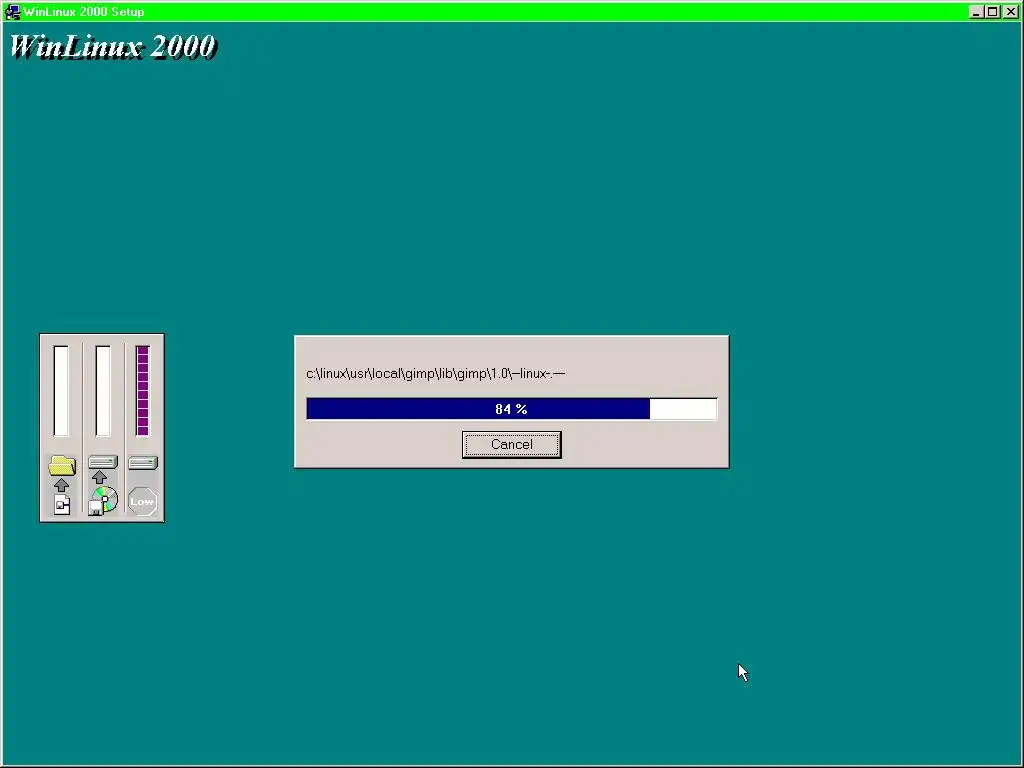Click the "Low" disk space indicator icon

pyautogui.click(x=142, y=502)
